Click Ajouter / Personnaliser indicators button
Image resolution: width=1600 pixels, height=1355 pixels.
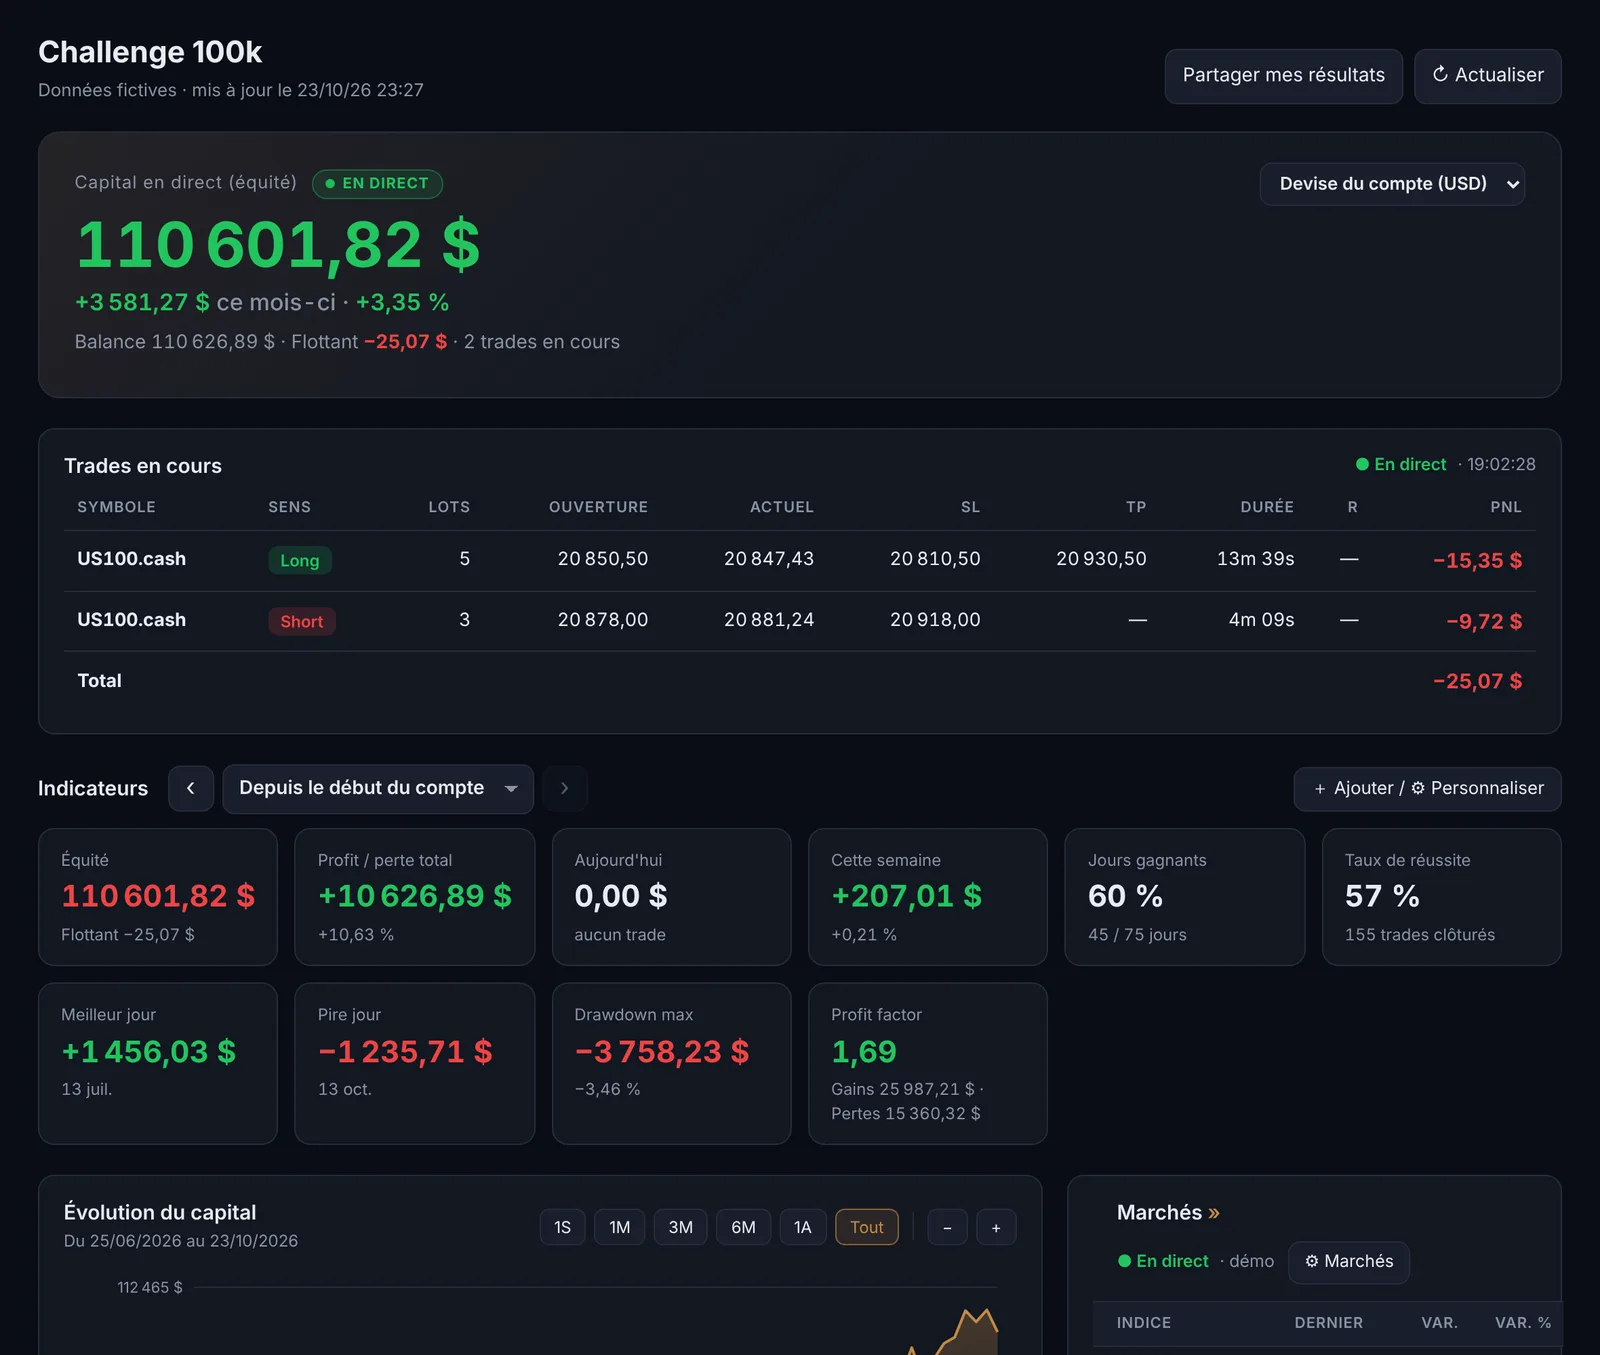pos(1427,789)
